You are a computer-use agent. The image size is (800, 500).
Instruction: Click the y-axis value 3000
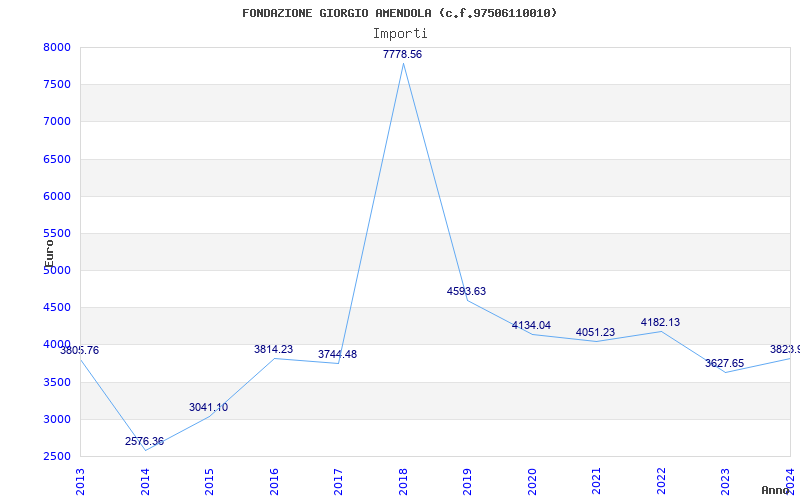57,420
